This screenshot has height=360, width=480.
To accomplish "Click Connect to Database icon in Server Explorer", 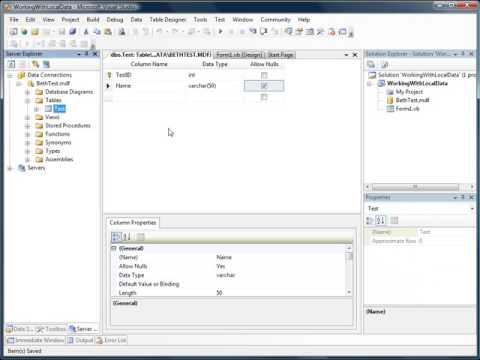I will 36,64.
